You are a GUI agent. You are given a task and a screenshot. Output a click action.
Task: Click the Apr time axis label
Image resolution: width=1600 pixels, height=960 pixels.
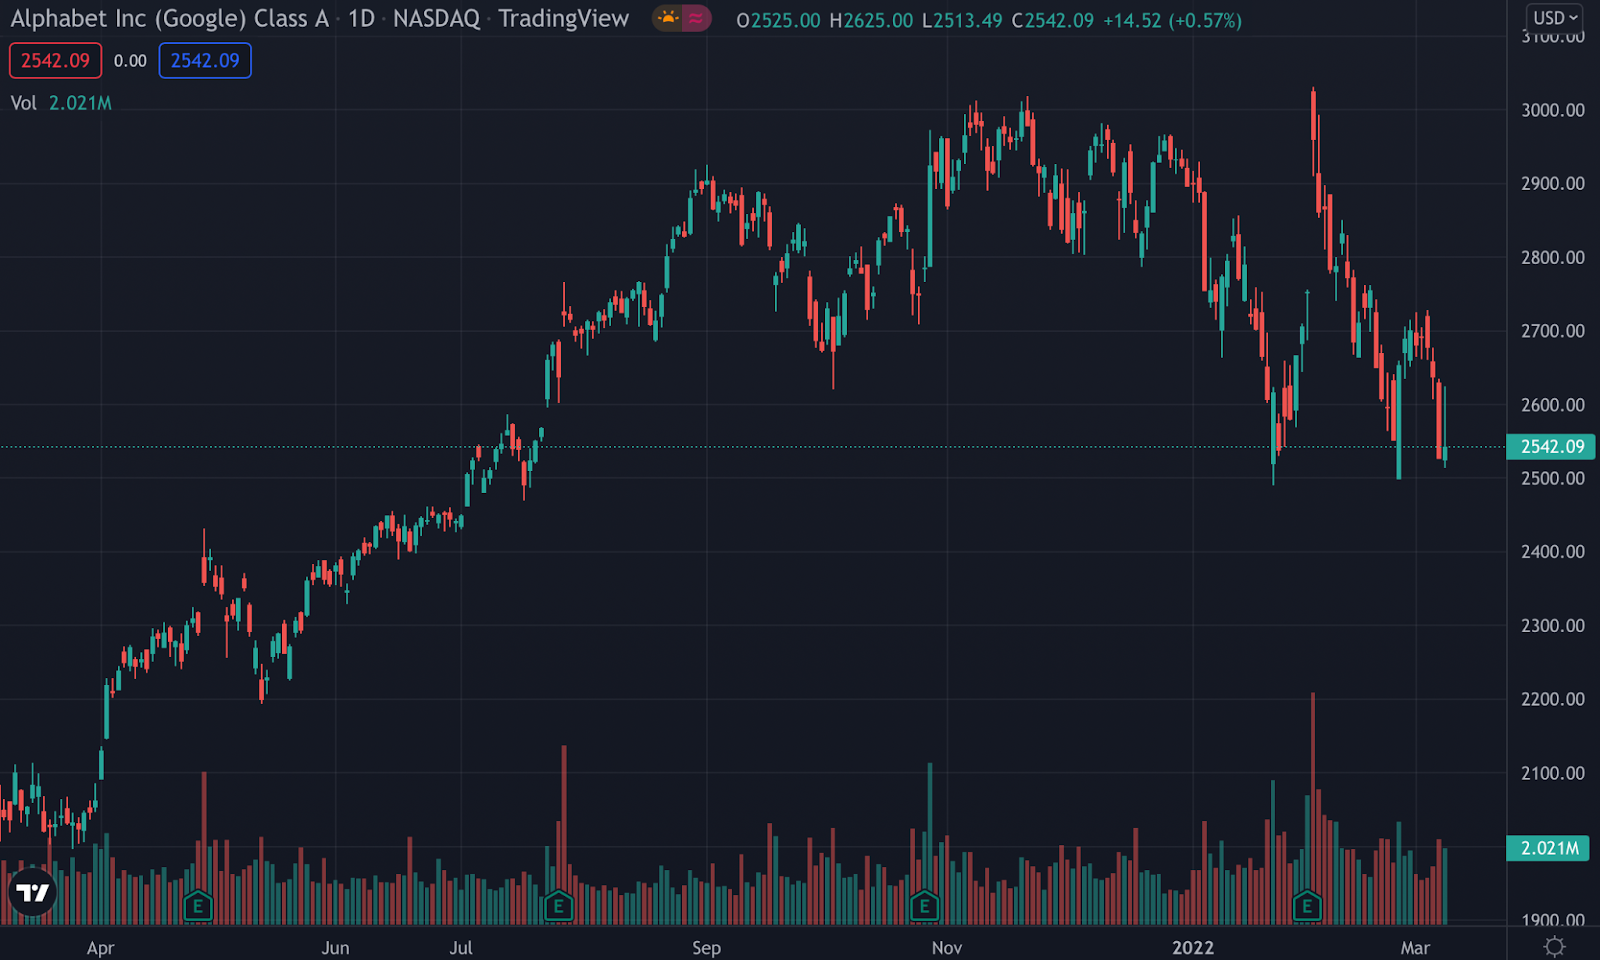coord(100,948)
